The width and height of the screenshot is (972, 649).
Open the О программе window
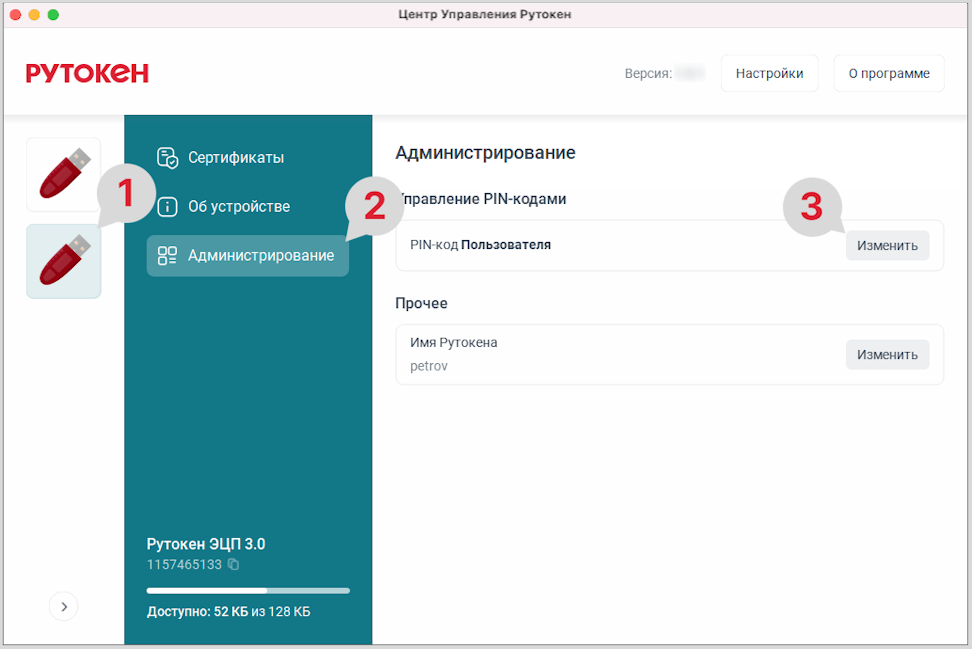(888, 73)
